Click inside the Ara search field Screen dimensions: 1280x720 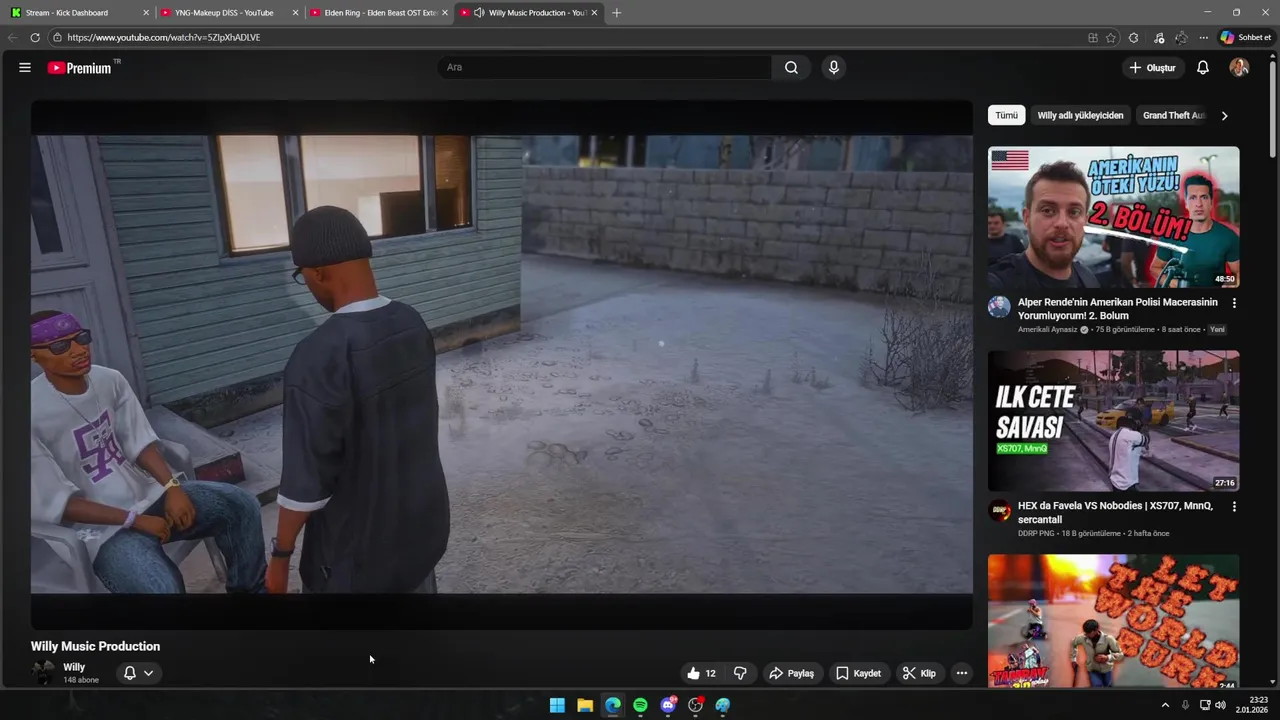click(x=604, y=68)
